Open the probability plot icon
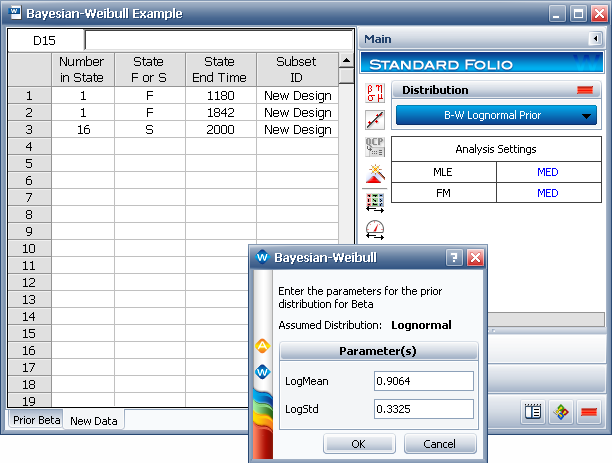 tap(375, 120)
